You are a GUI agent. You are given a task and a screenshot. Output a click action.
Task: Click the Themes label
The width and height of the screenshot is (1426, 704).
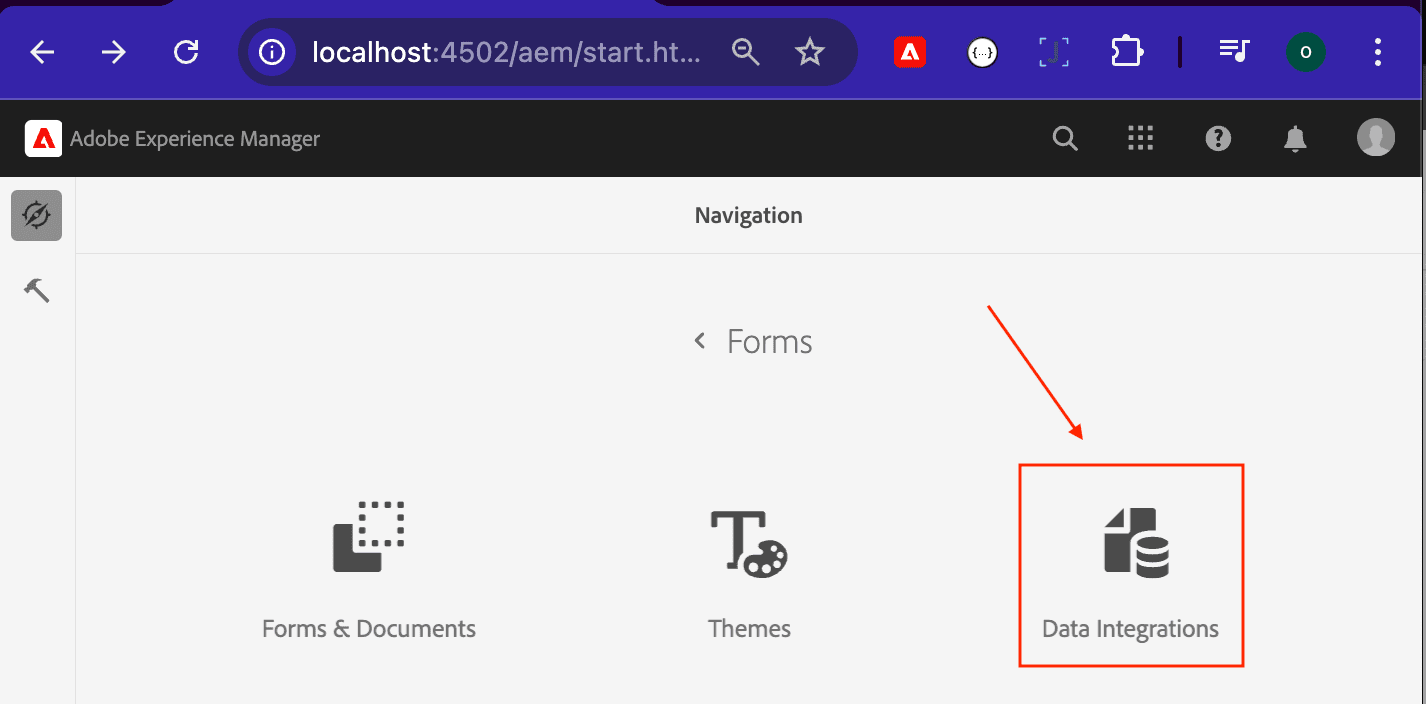(x=749, y=629)
